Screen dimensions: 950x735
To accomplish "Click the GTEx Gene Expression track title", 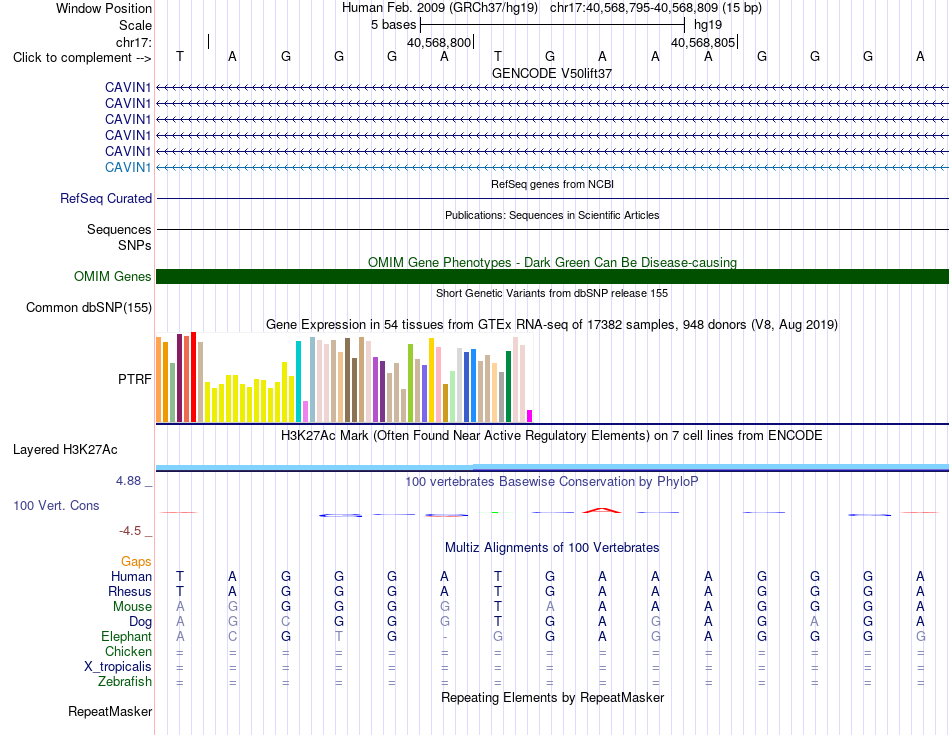I will [x=552, y=324].
